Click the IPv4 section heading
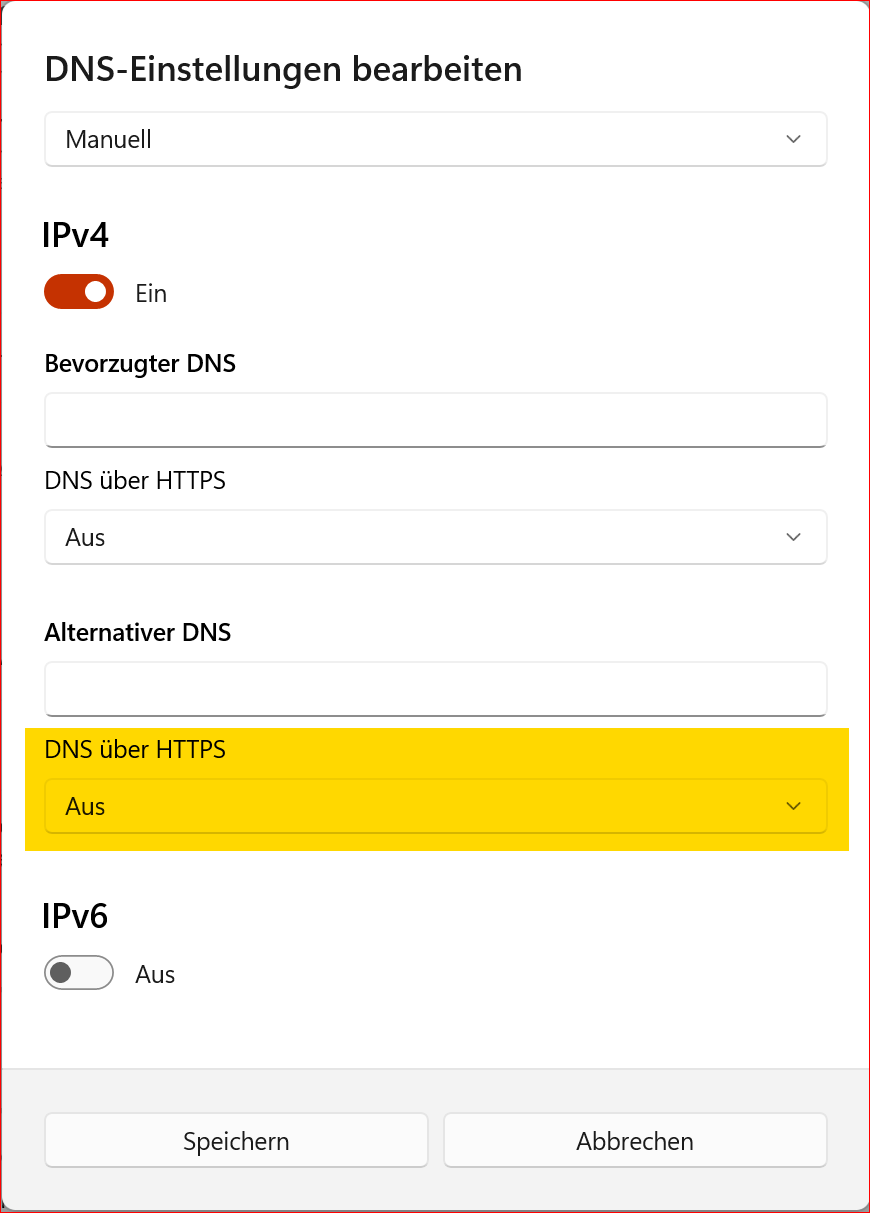Image resolution: width=870 pixels, height=1213 pixels. [75, 236]
